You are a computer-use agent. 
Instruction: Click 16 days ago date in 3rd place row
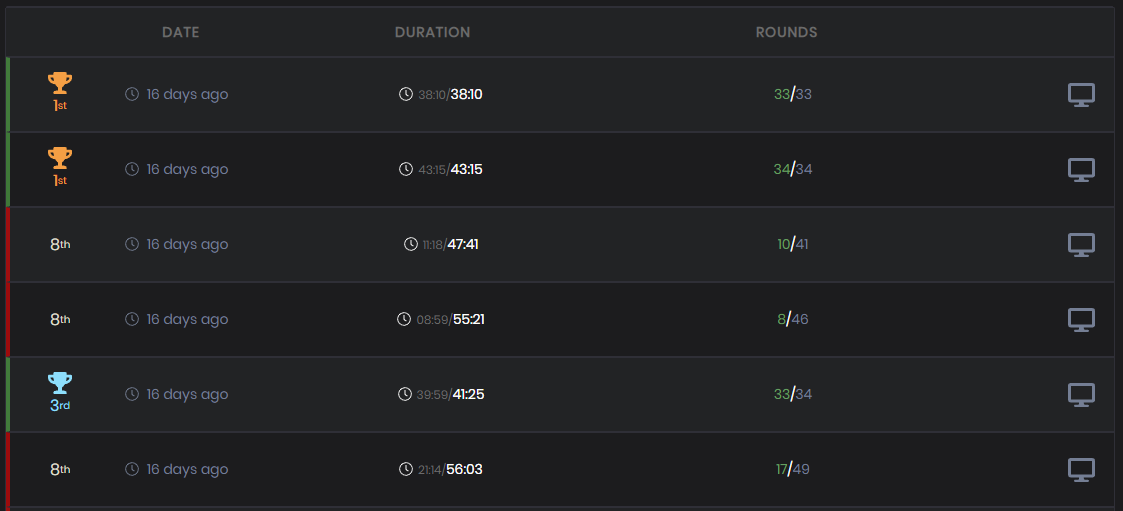click(x=187, y=394)
